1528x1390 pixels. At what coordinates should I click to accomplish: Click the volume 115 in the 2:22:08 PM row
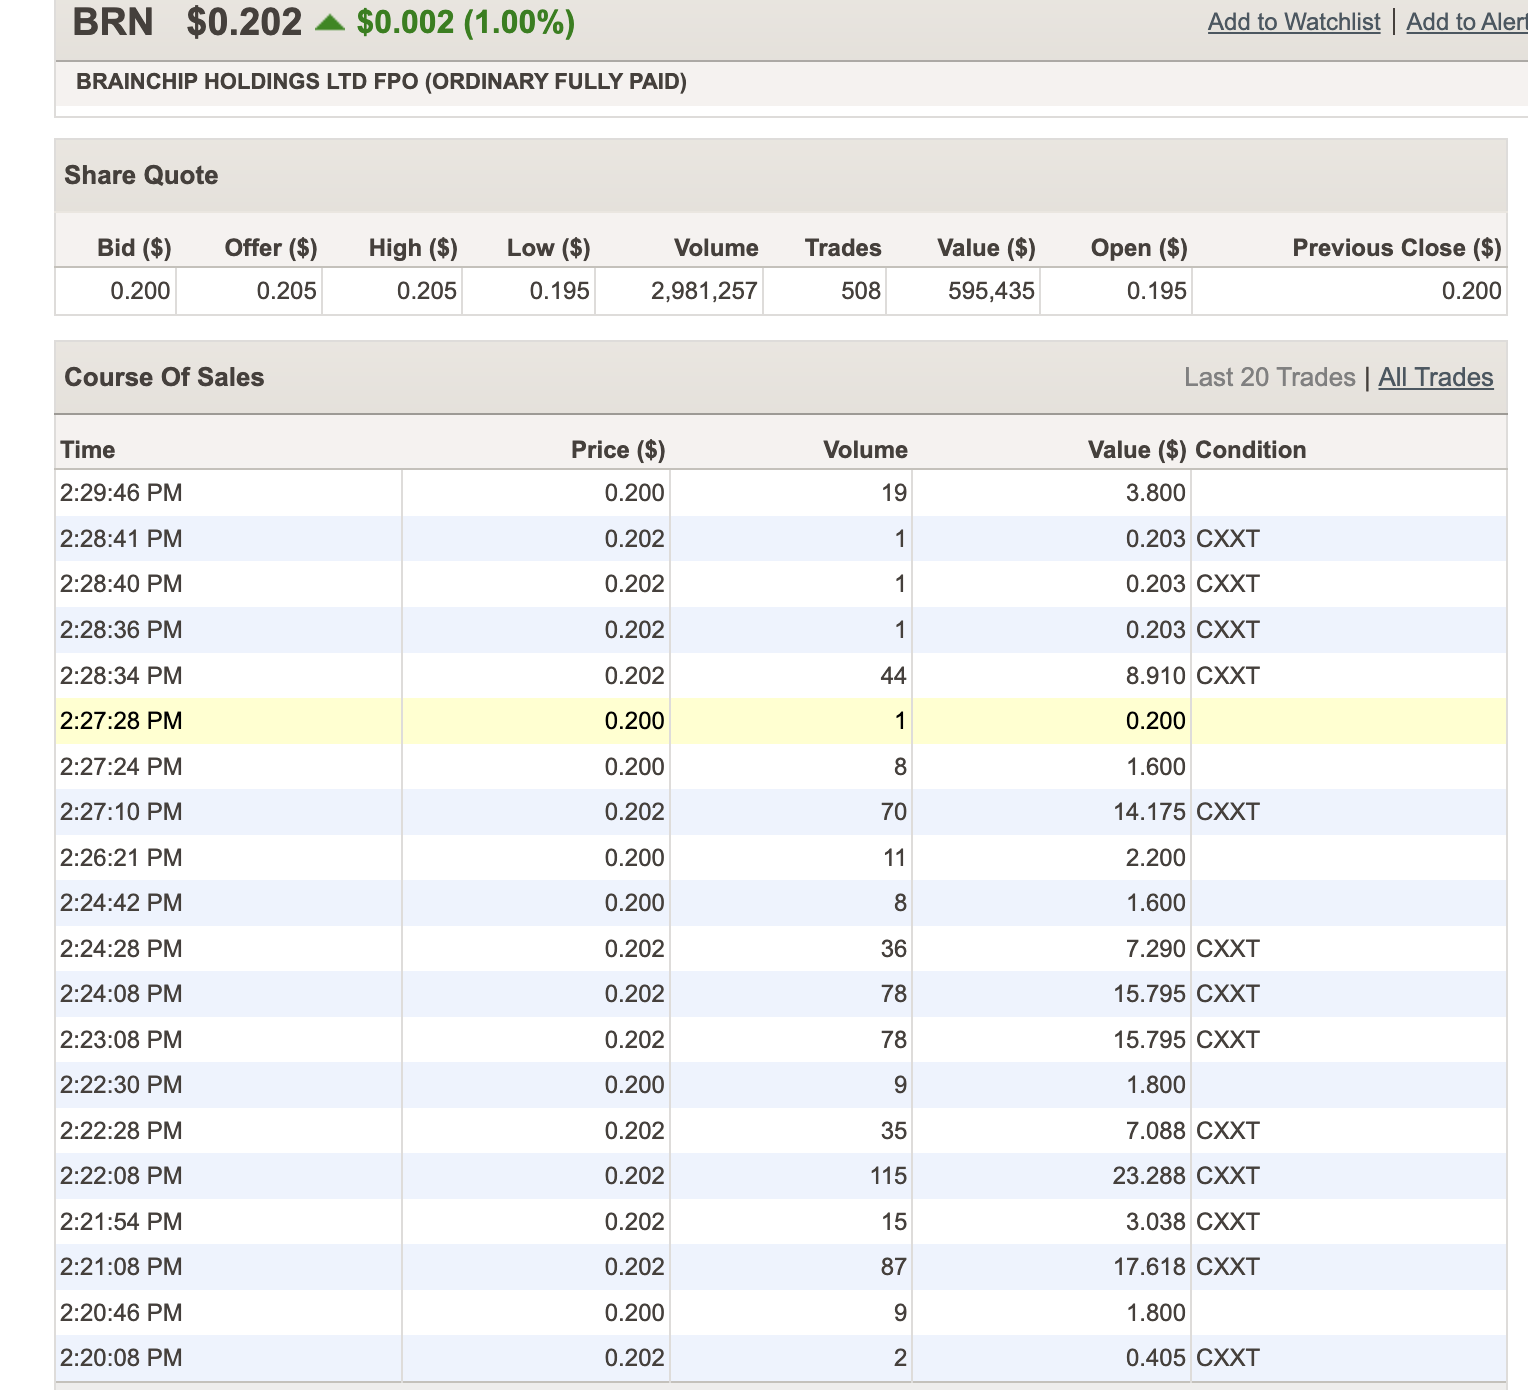coord(888,1176)
